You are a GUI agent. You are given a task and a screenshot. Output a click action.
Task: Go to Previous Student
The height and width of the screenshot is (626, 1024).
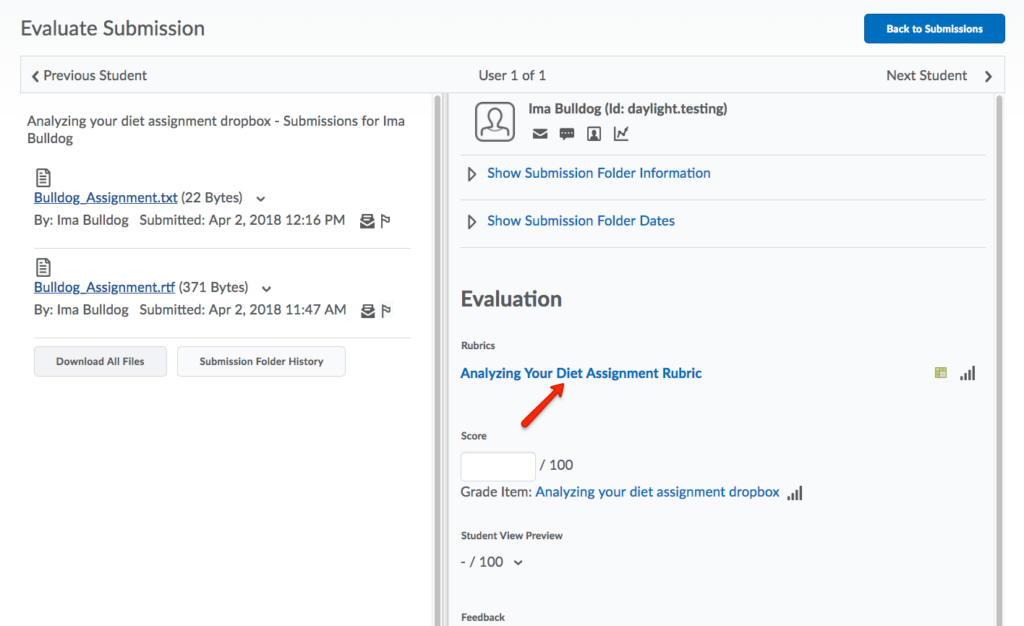tap(89, 75)
